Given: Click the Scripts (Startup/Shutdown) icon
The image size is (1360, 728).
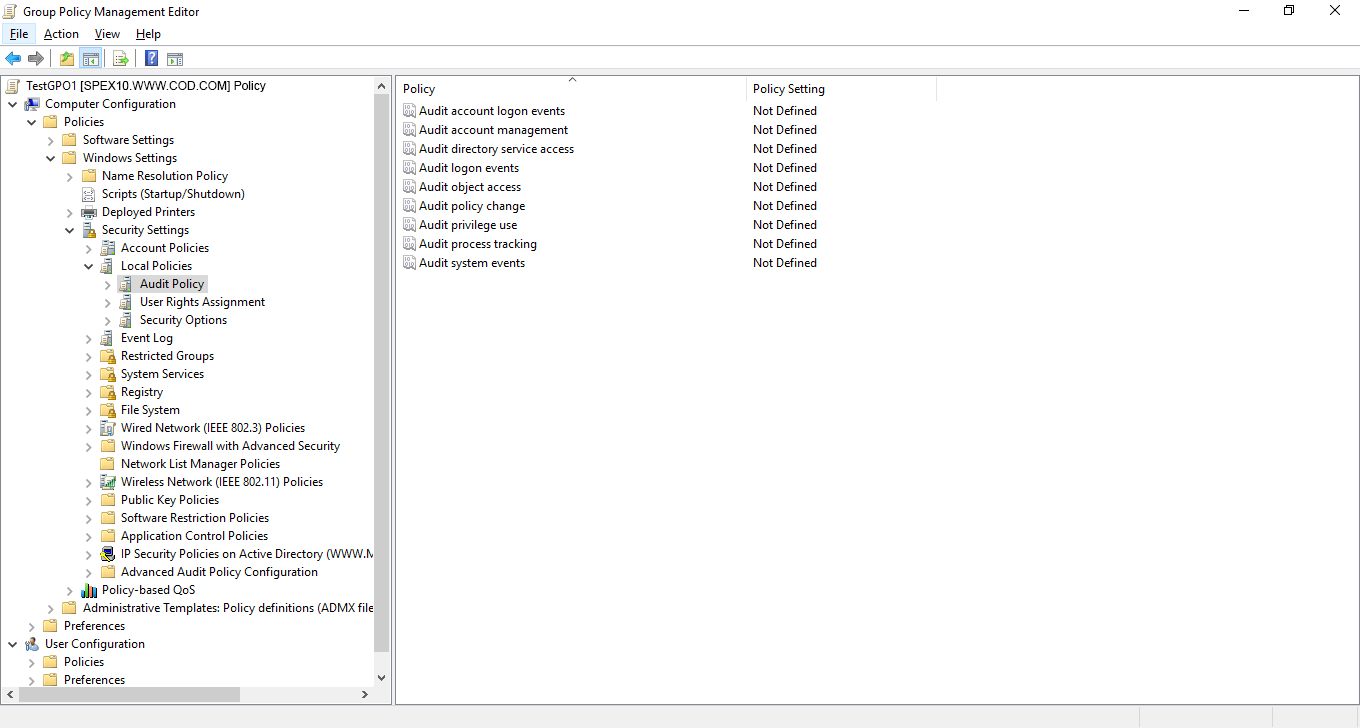Looking at the screenshot, I should 89,194.
